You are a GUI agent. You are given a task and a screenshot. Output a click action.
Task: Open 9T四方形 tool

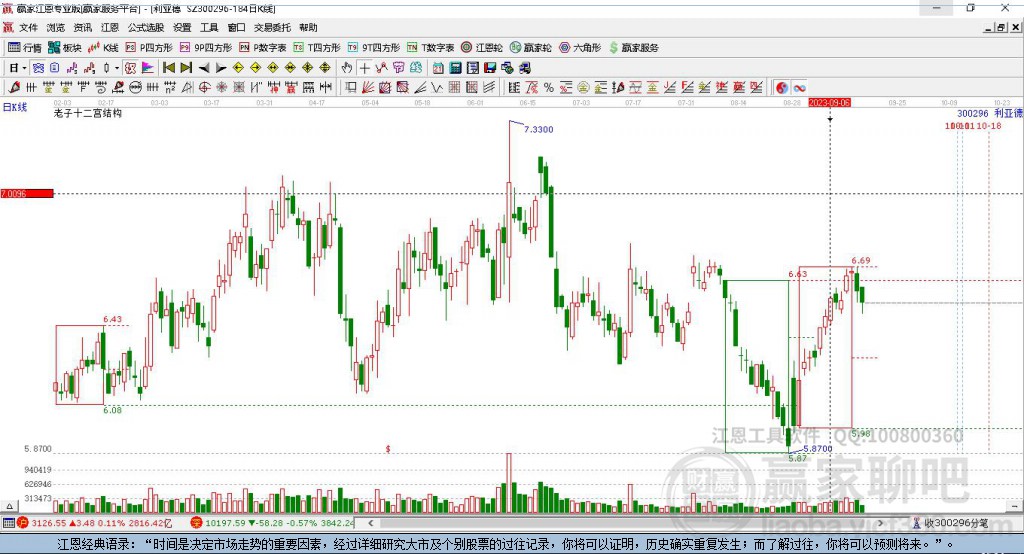point(374,48)
